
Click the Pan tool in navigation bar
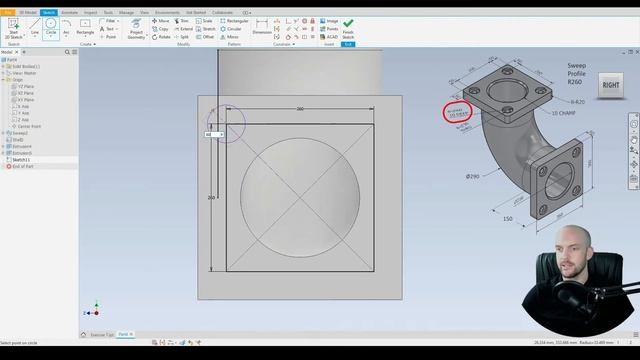tap(633, 140)
